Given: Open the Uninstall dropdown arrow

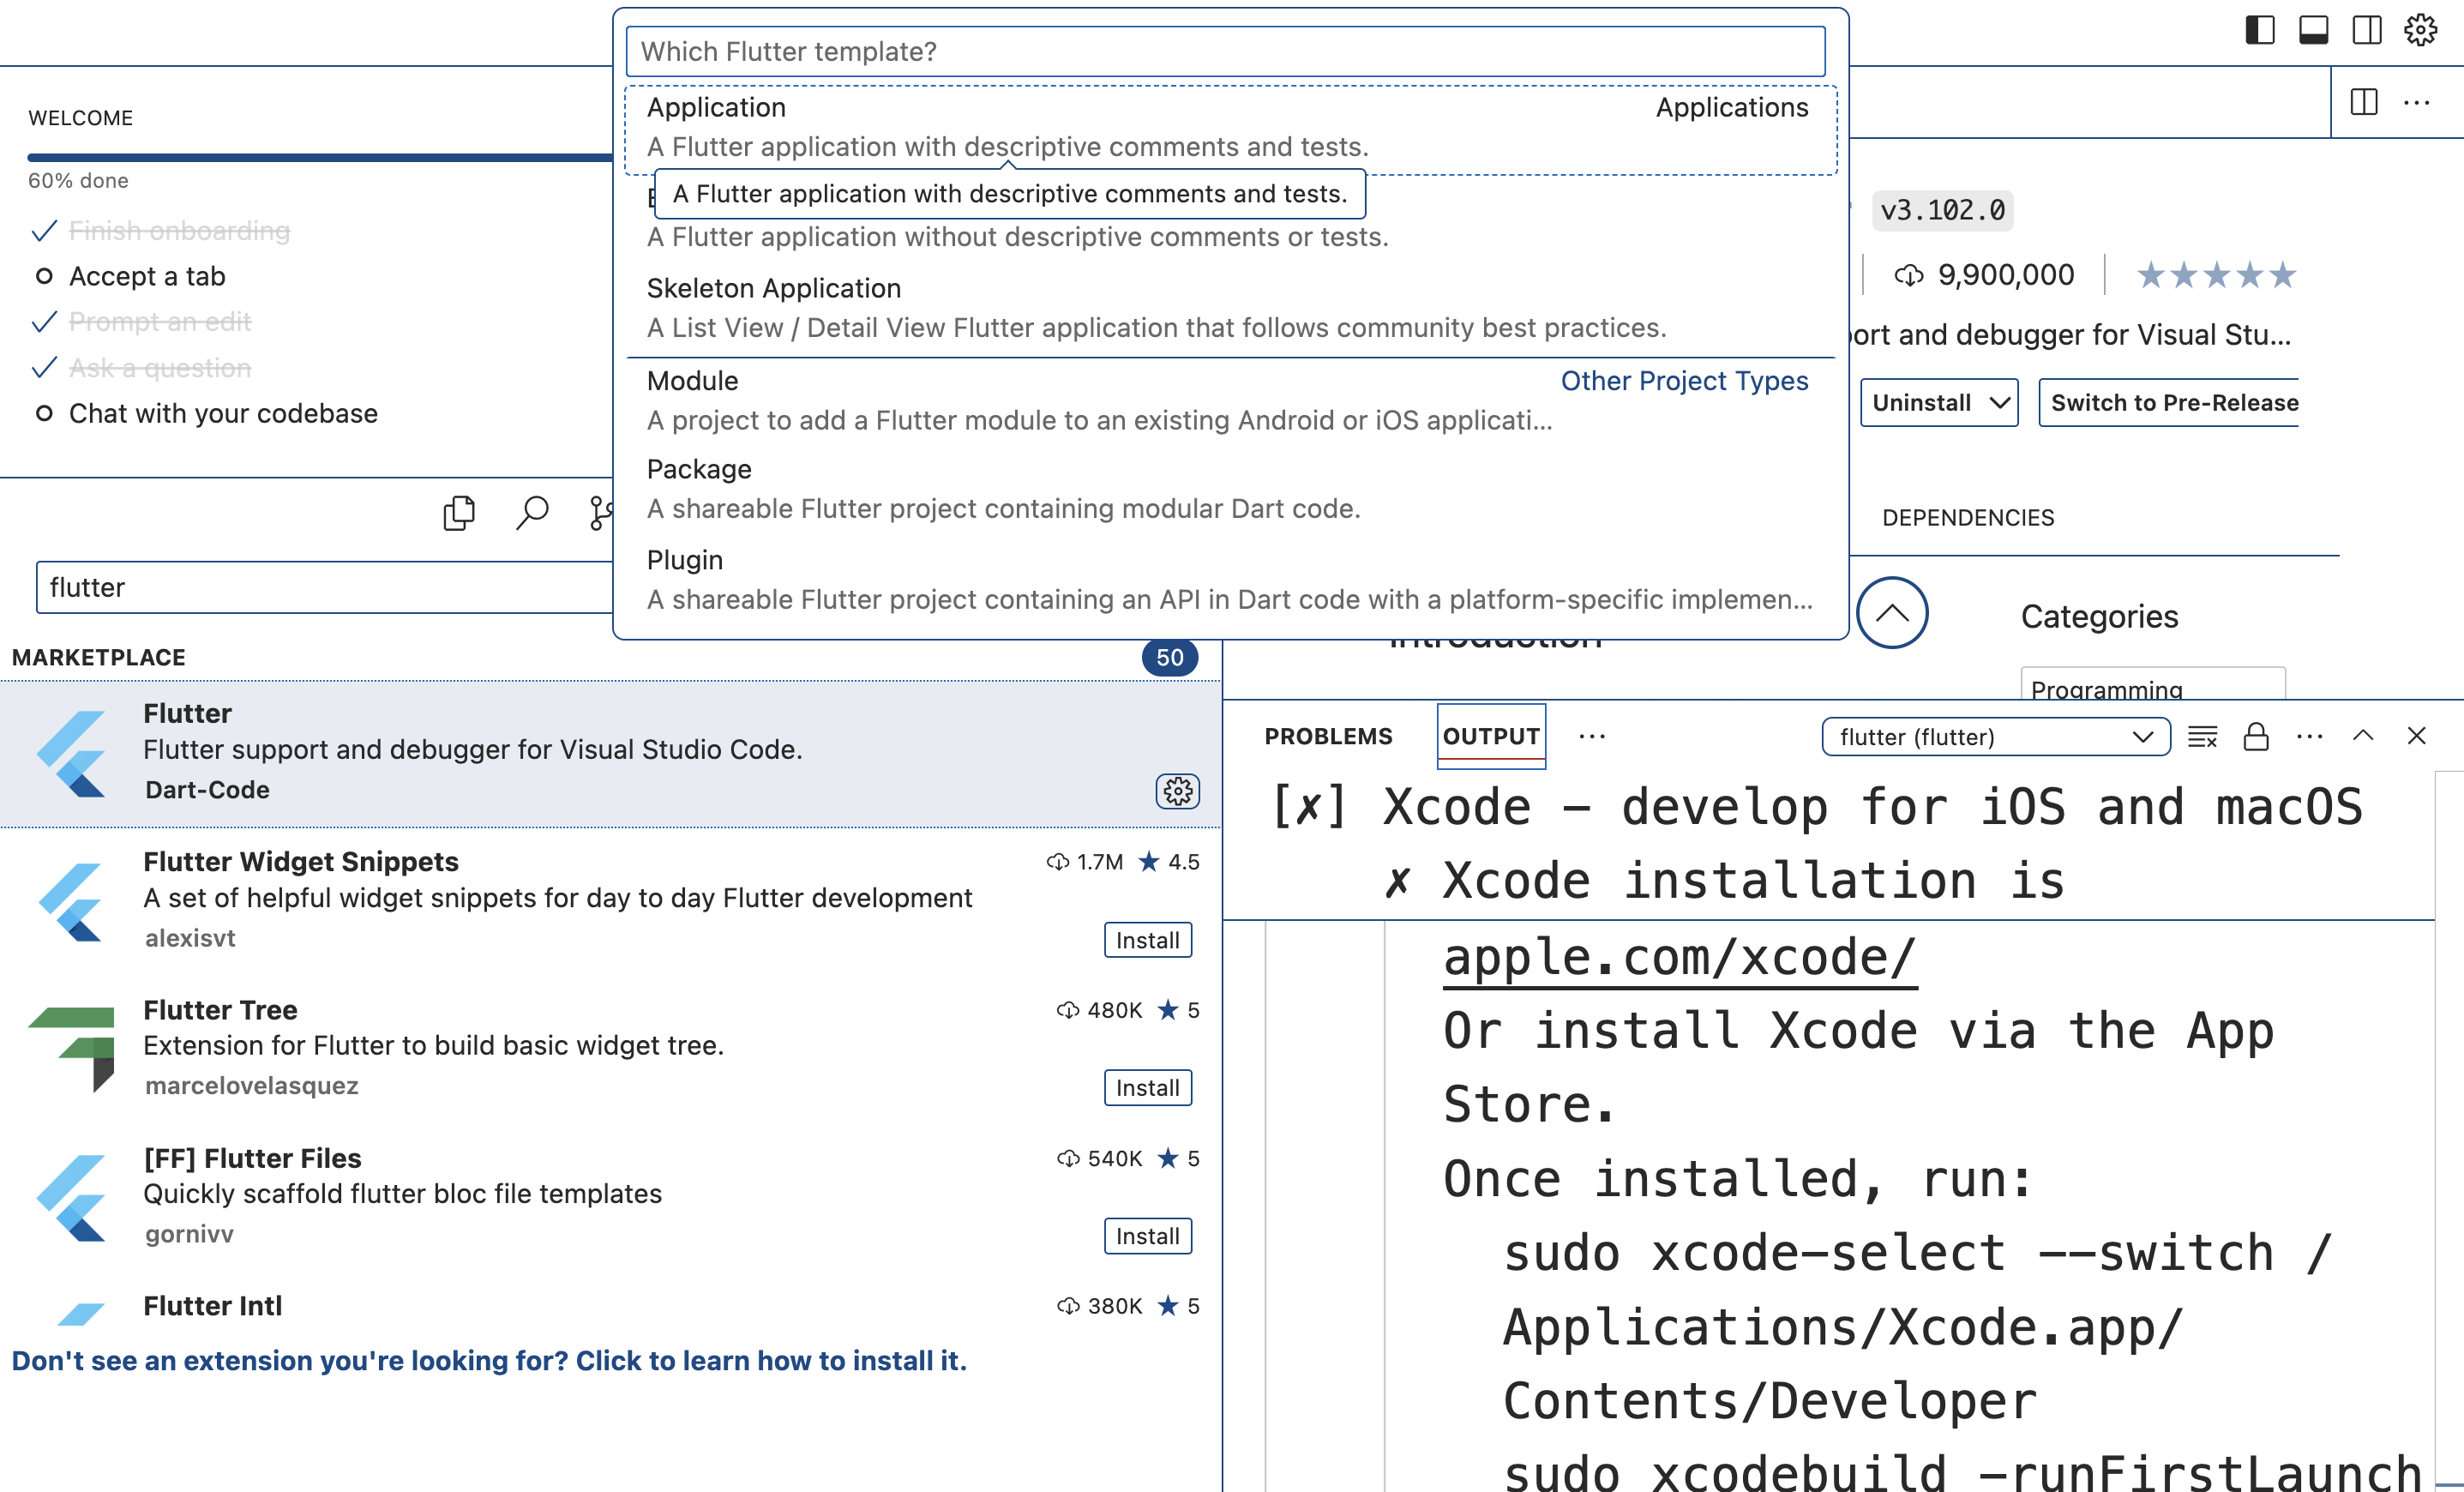Looking at the screenshot, I should [1999, 403].
